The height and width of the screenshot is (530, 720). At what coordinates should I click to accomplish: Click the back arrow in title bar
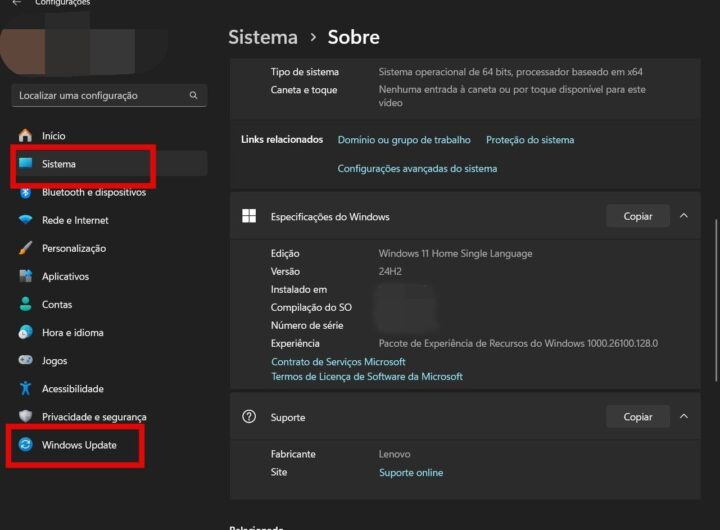[16, 3]
